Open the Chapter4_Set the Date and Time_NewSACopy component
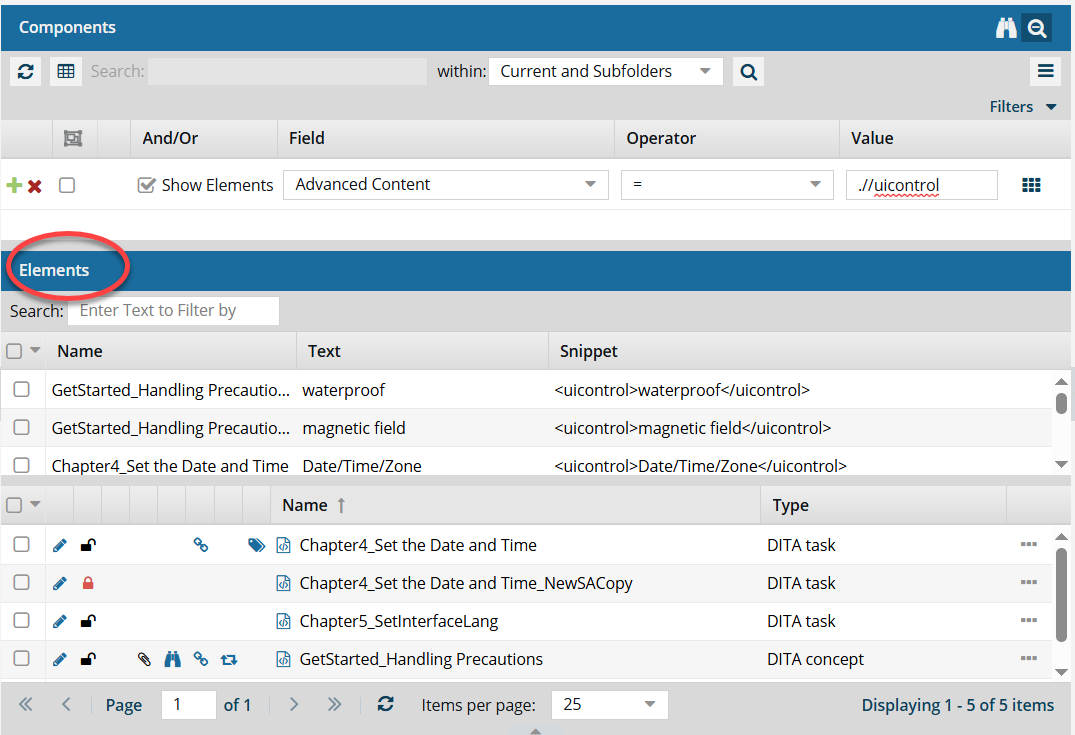 pyautogui.click(x=466, y=583)
